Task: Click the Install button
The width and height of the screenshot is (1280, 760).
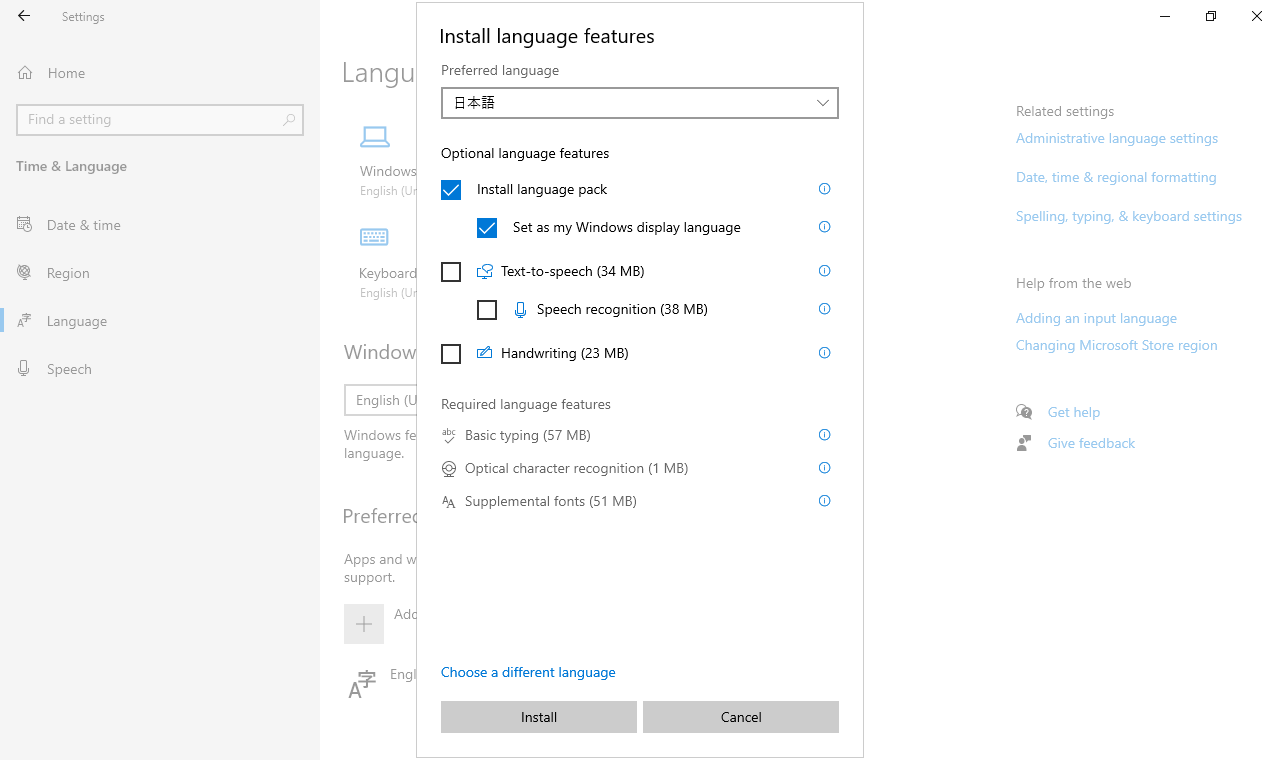Action: (x=539, y=717)
